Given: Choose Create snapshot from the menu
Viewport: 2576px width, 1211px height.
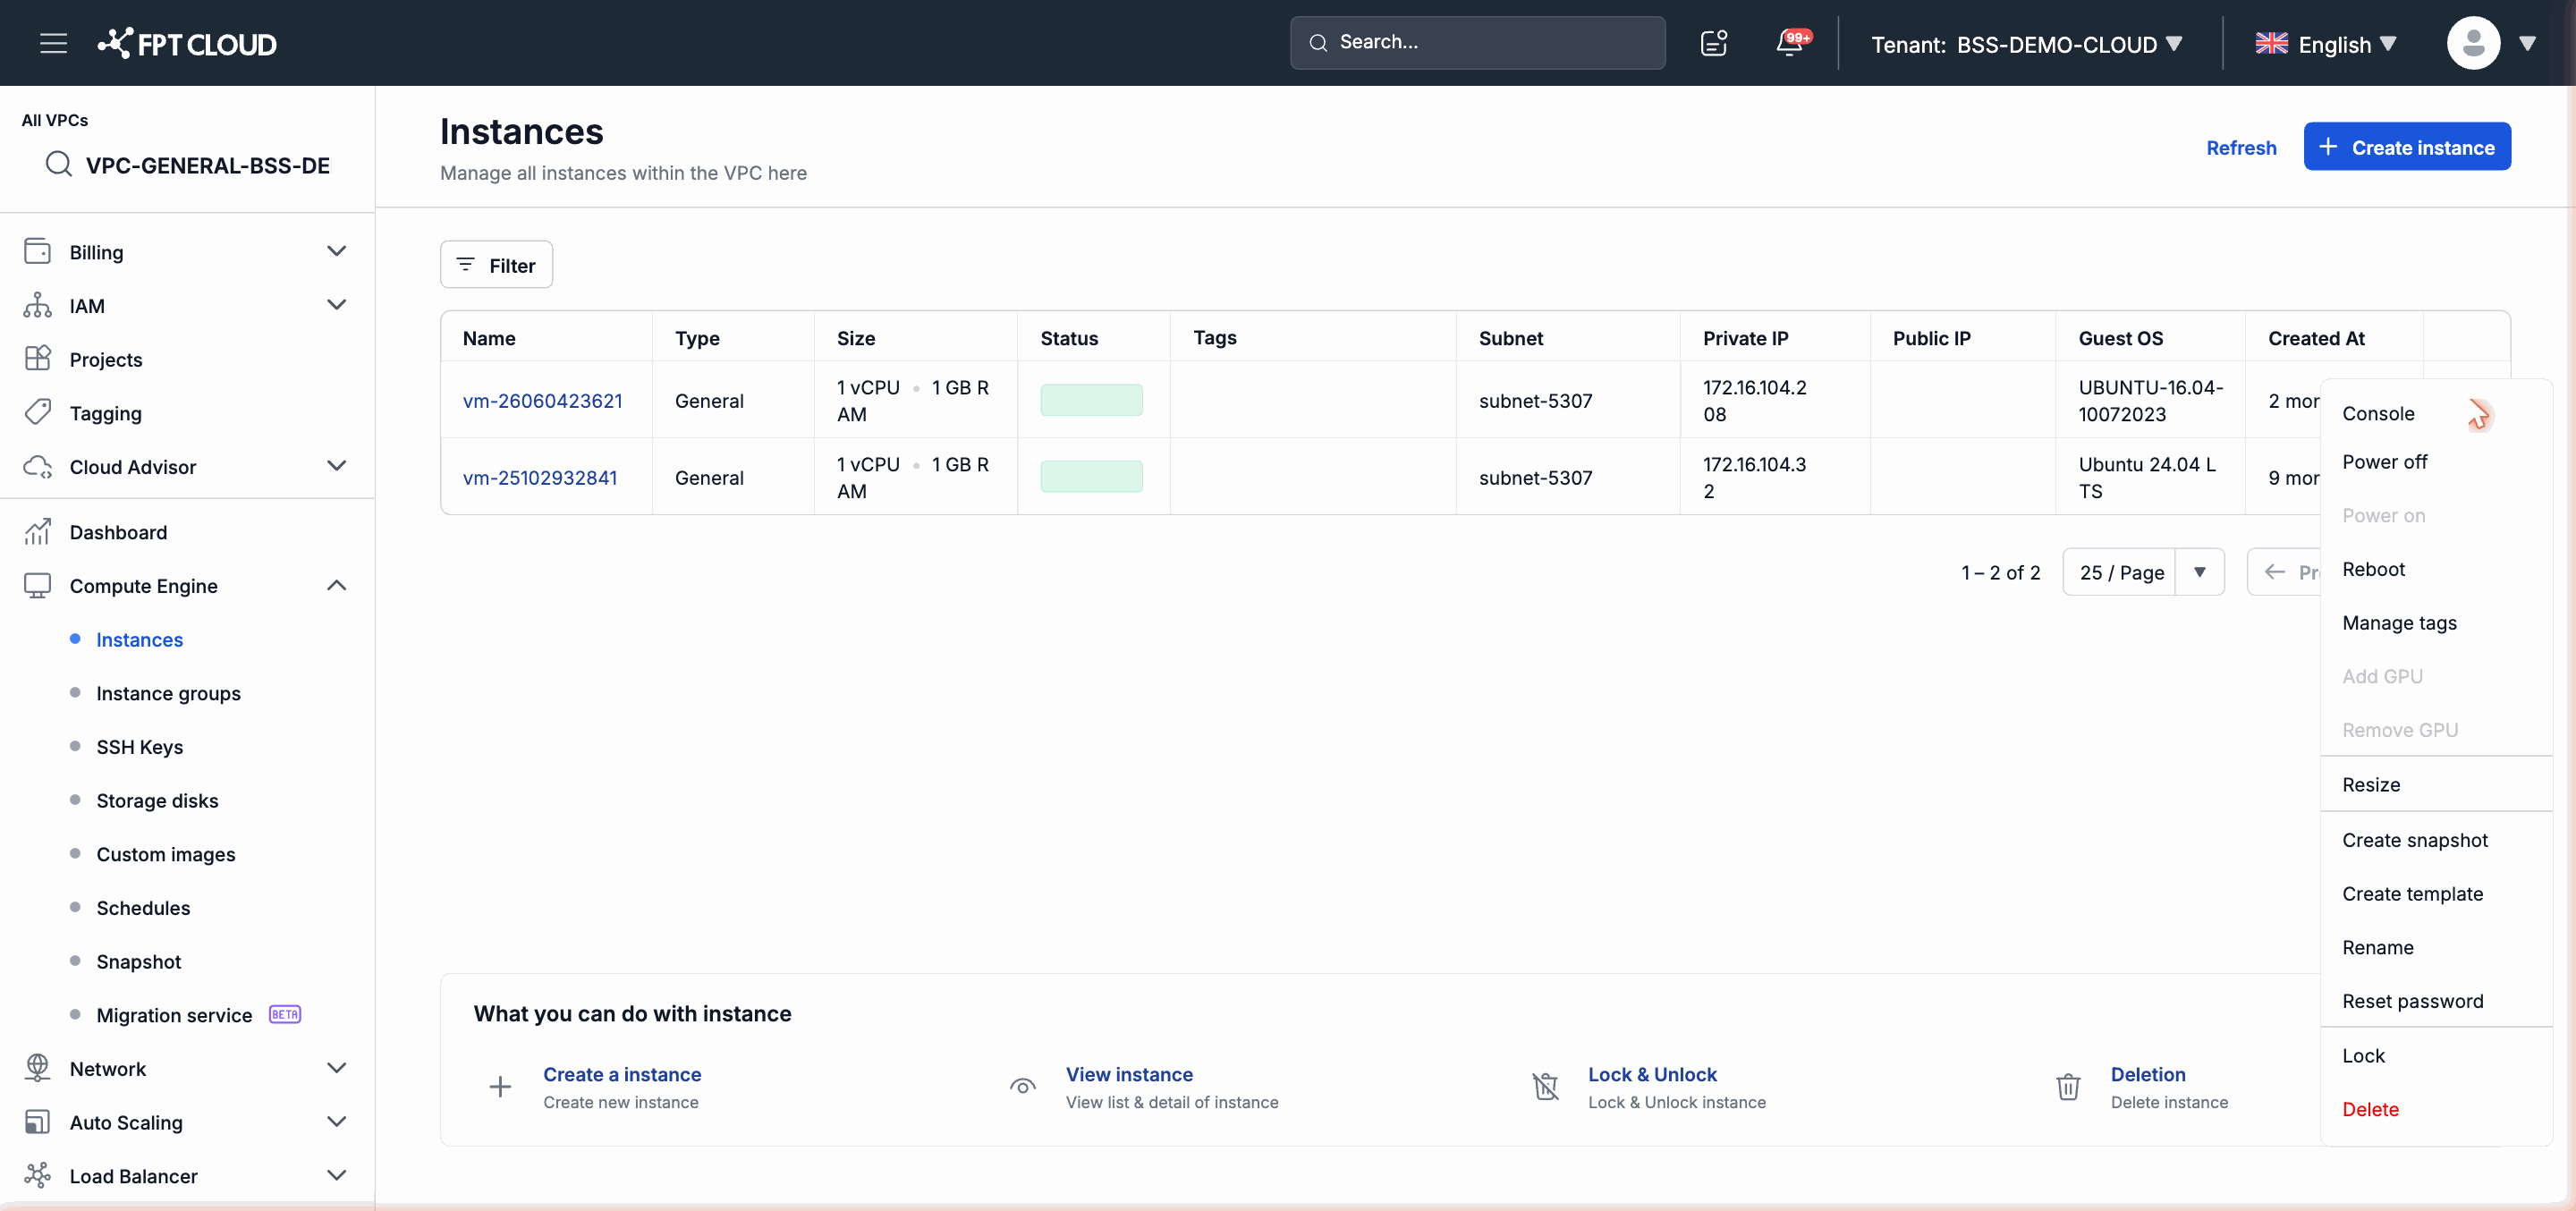Looking at the screenshot, I should tap(2414, 840).
